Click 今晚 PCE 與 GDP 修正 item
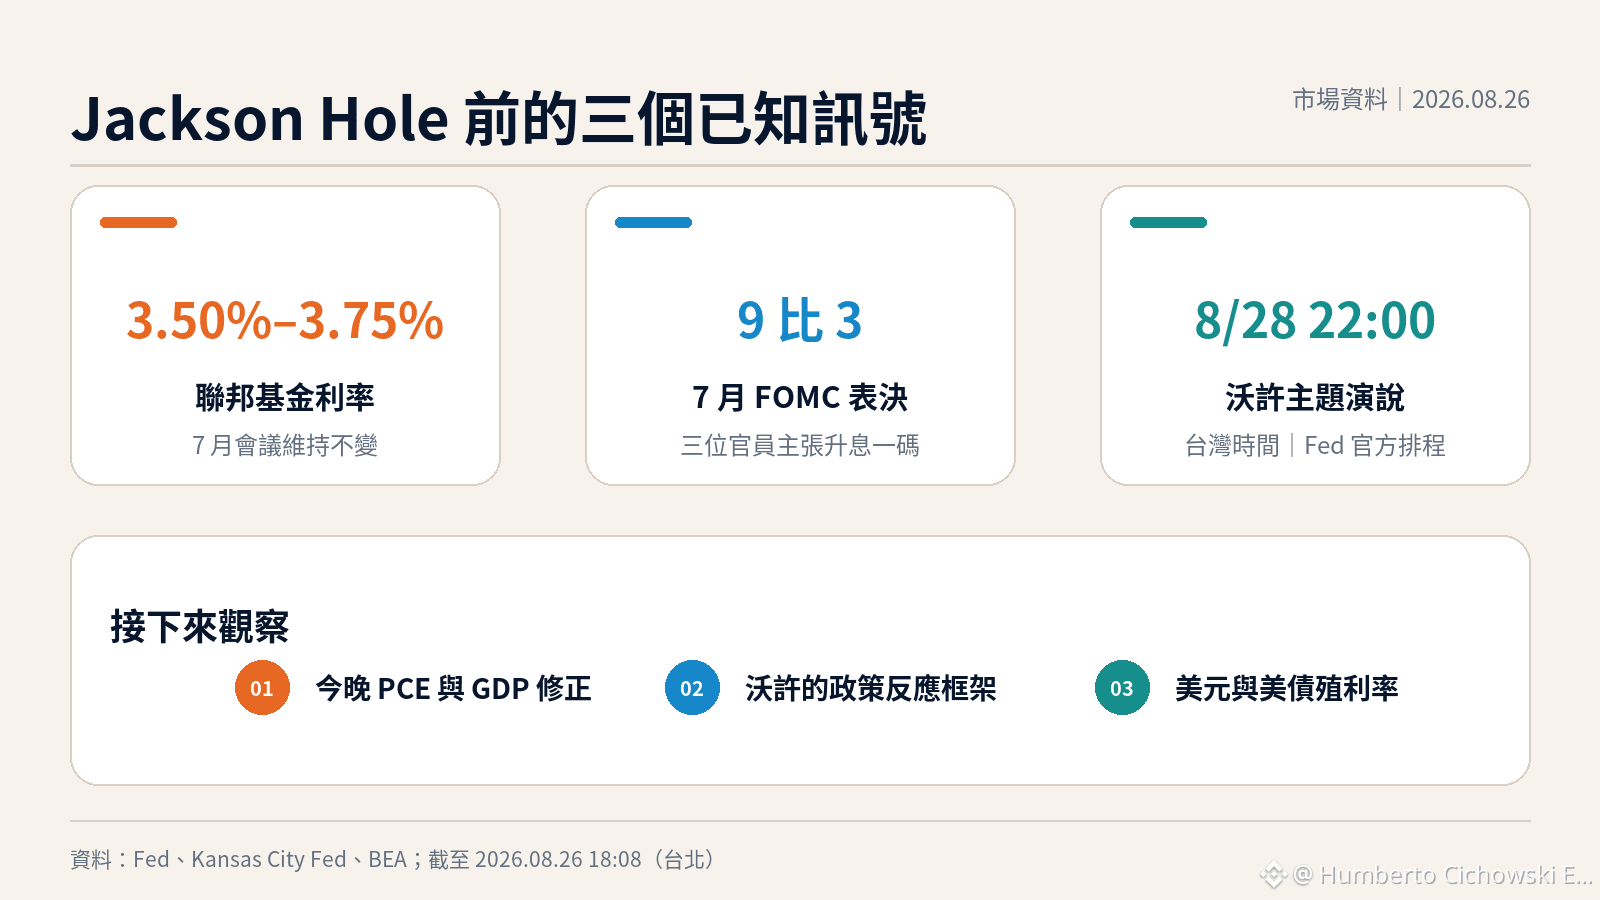Viewport: 1600px width, 900px height. coord(454,688)
